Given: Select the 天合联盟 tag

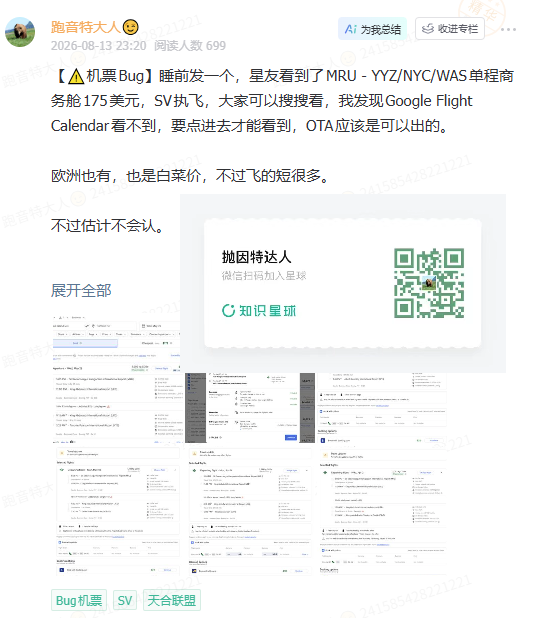Looking at the screenshot, I should click(x=171, y=600).
